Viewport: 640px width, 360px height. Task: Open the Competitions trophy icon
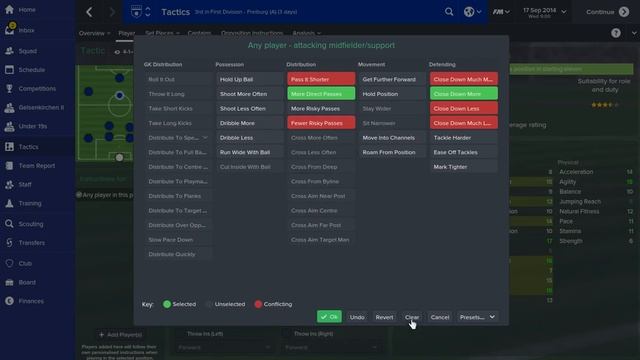pos(9,88)
